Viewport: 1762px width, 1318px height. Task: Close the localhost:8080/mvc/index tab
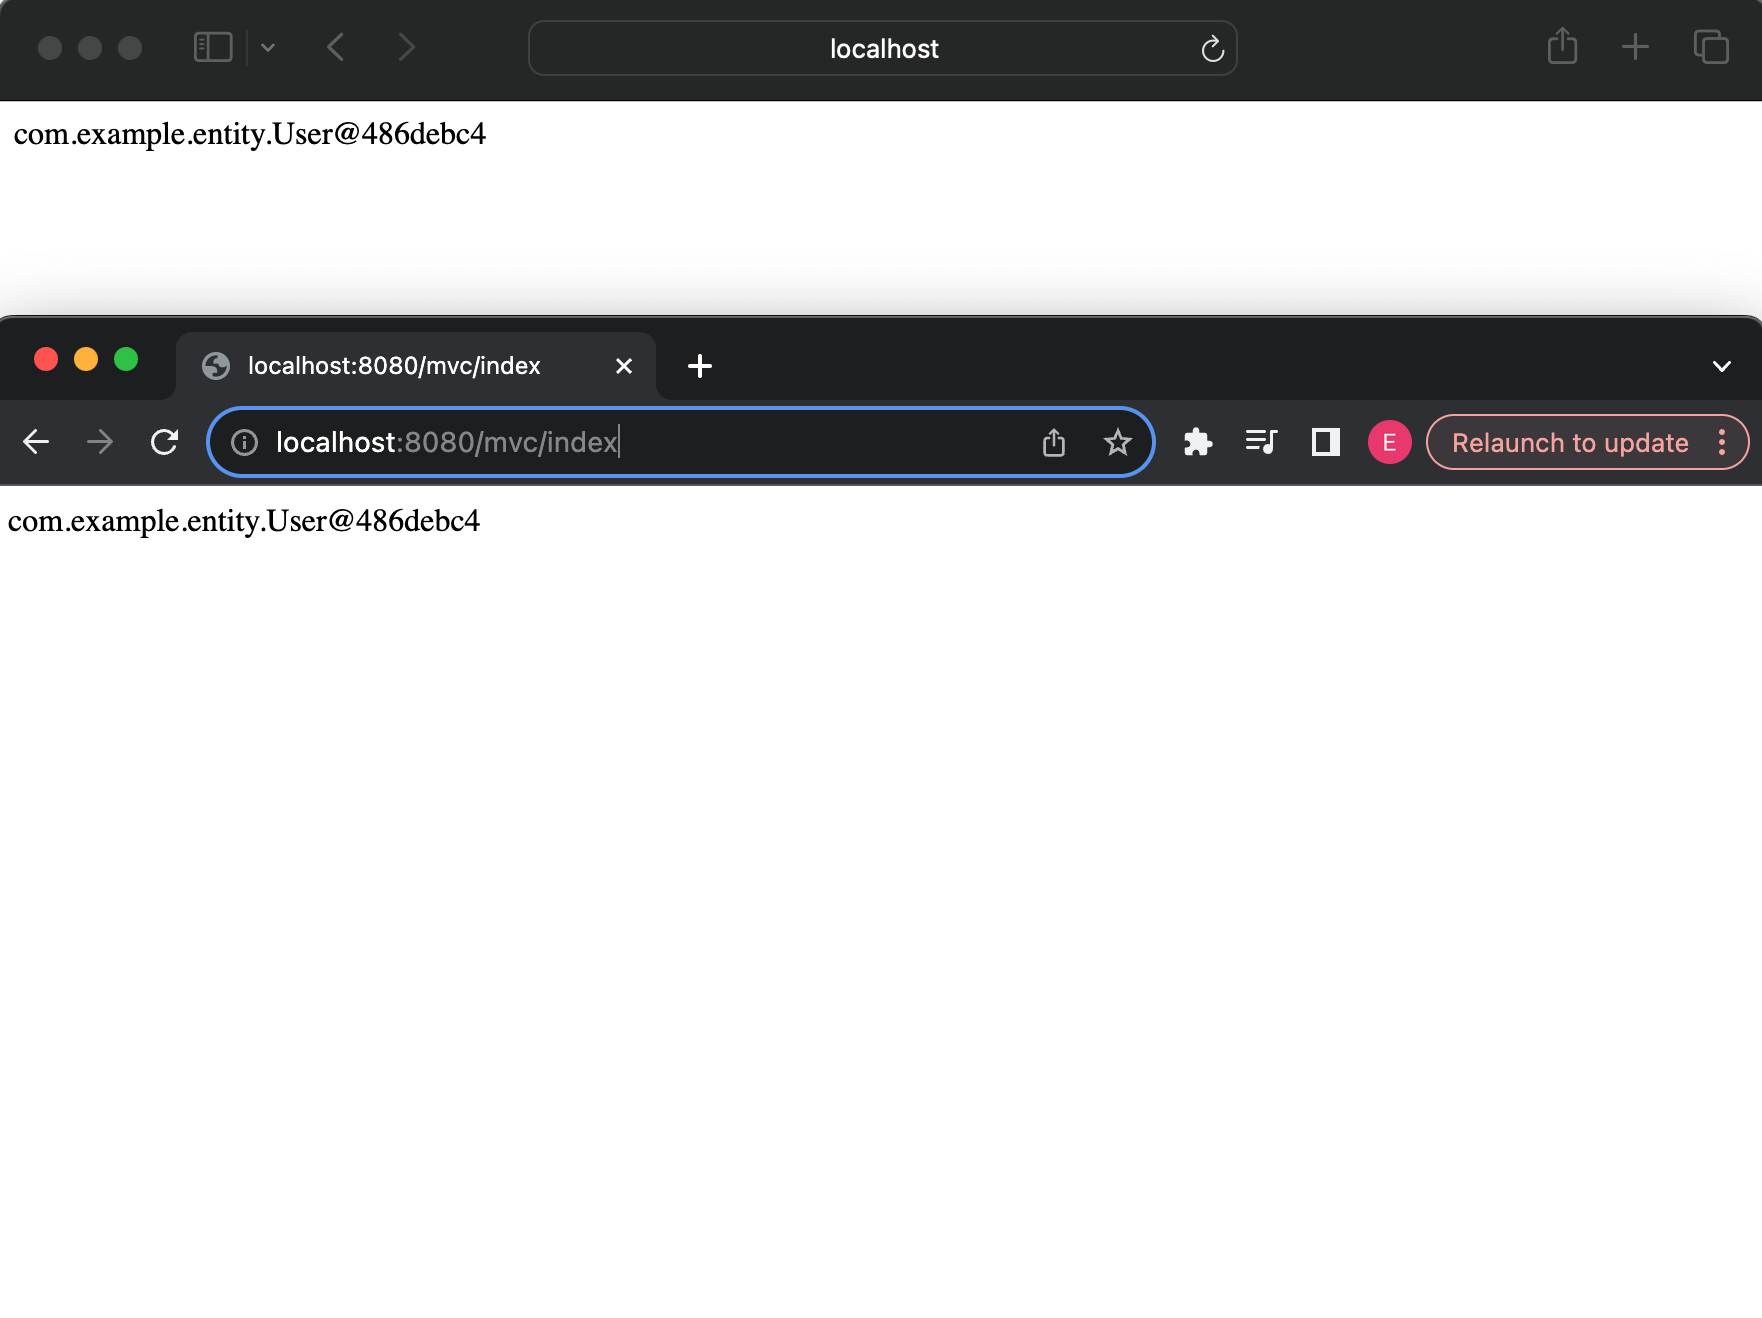pyautogui.click(x=624, y=366)
